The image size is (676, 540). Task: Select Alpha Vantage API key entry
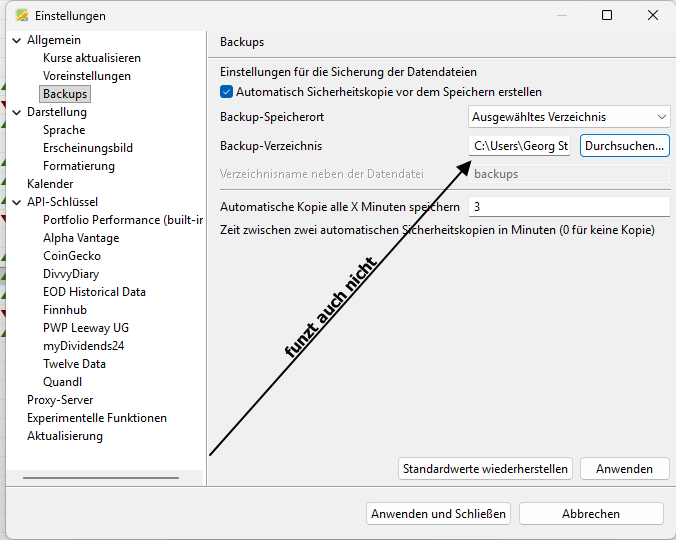click(81, 238)
